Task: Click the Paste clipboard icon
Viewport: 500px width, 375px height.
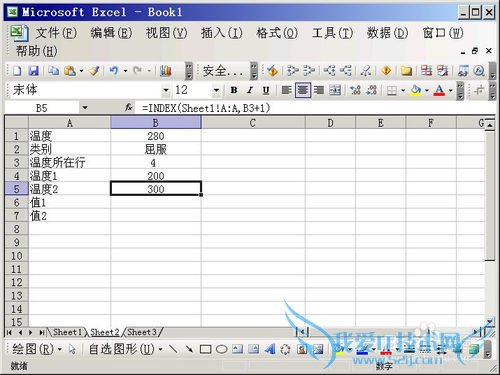Action: pos(70,71)
